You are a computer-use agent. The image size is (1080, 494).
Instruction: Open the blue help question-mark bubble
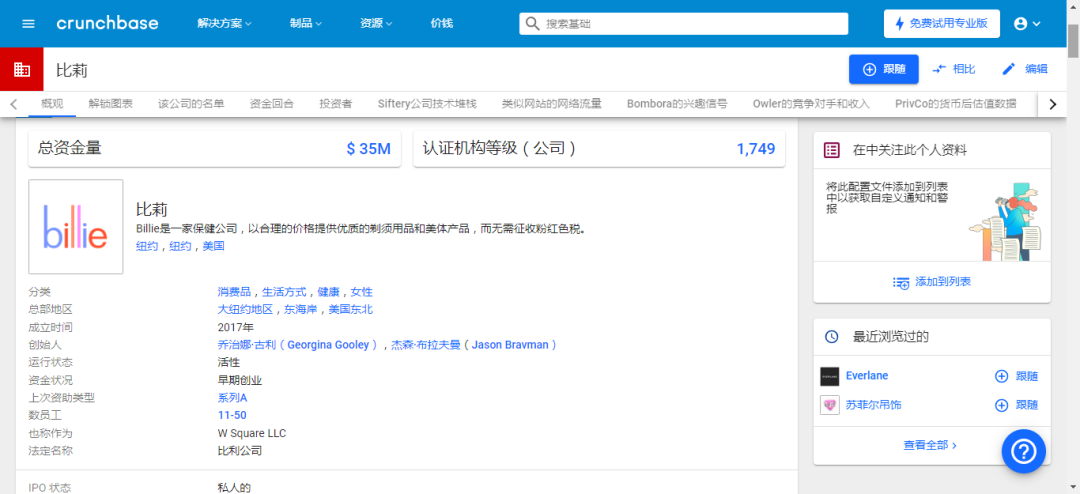pos(1024,451)
